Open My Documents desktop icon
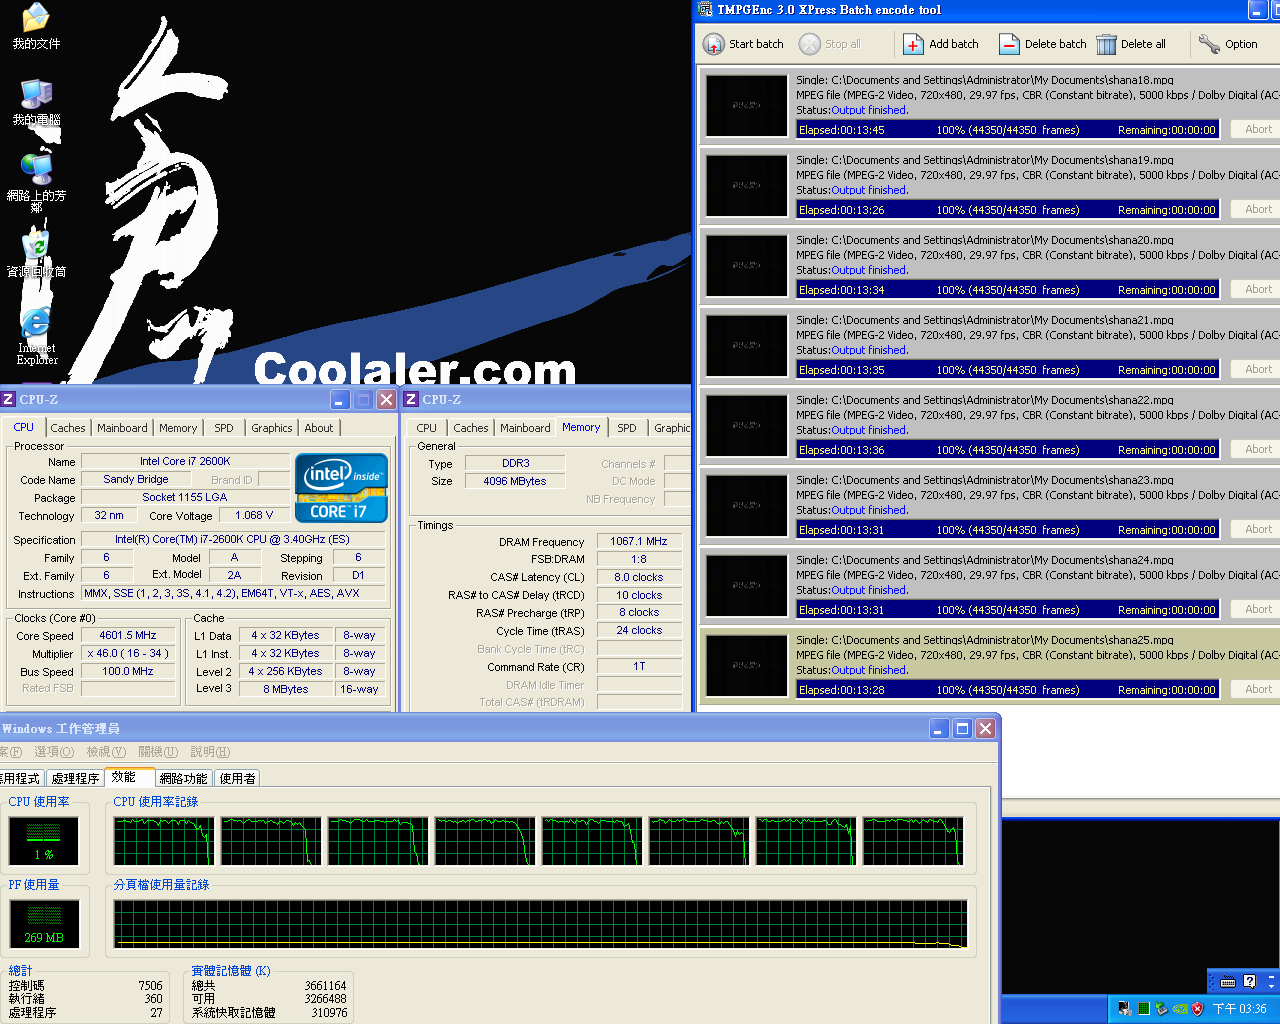The height and width of the screenshot is (1024, 1280). pos(36,27)
